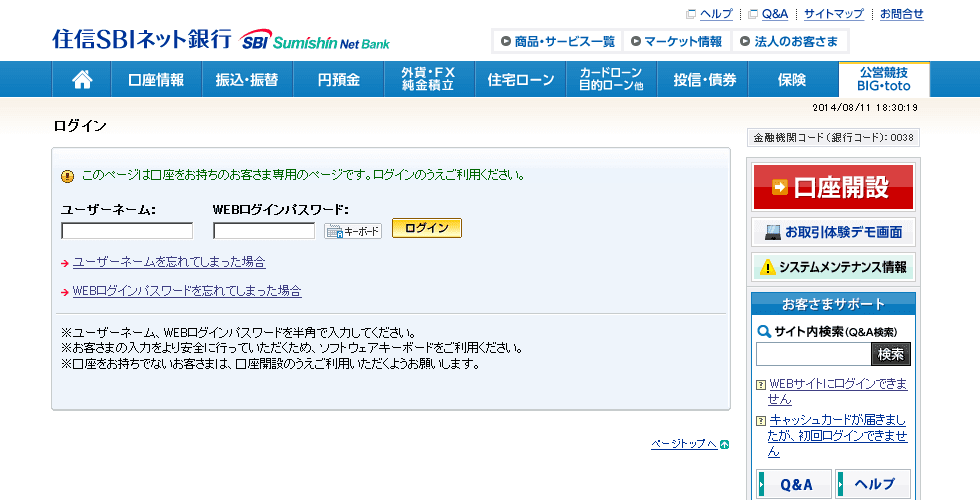Open the サイトマップ link
This screenshot has height=500, width=980.
[x=833, y=14]
